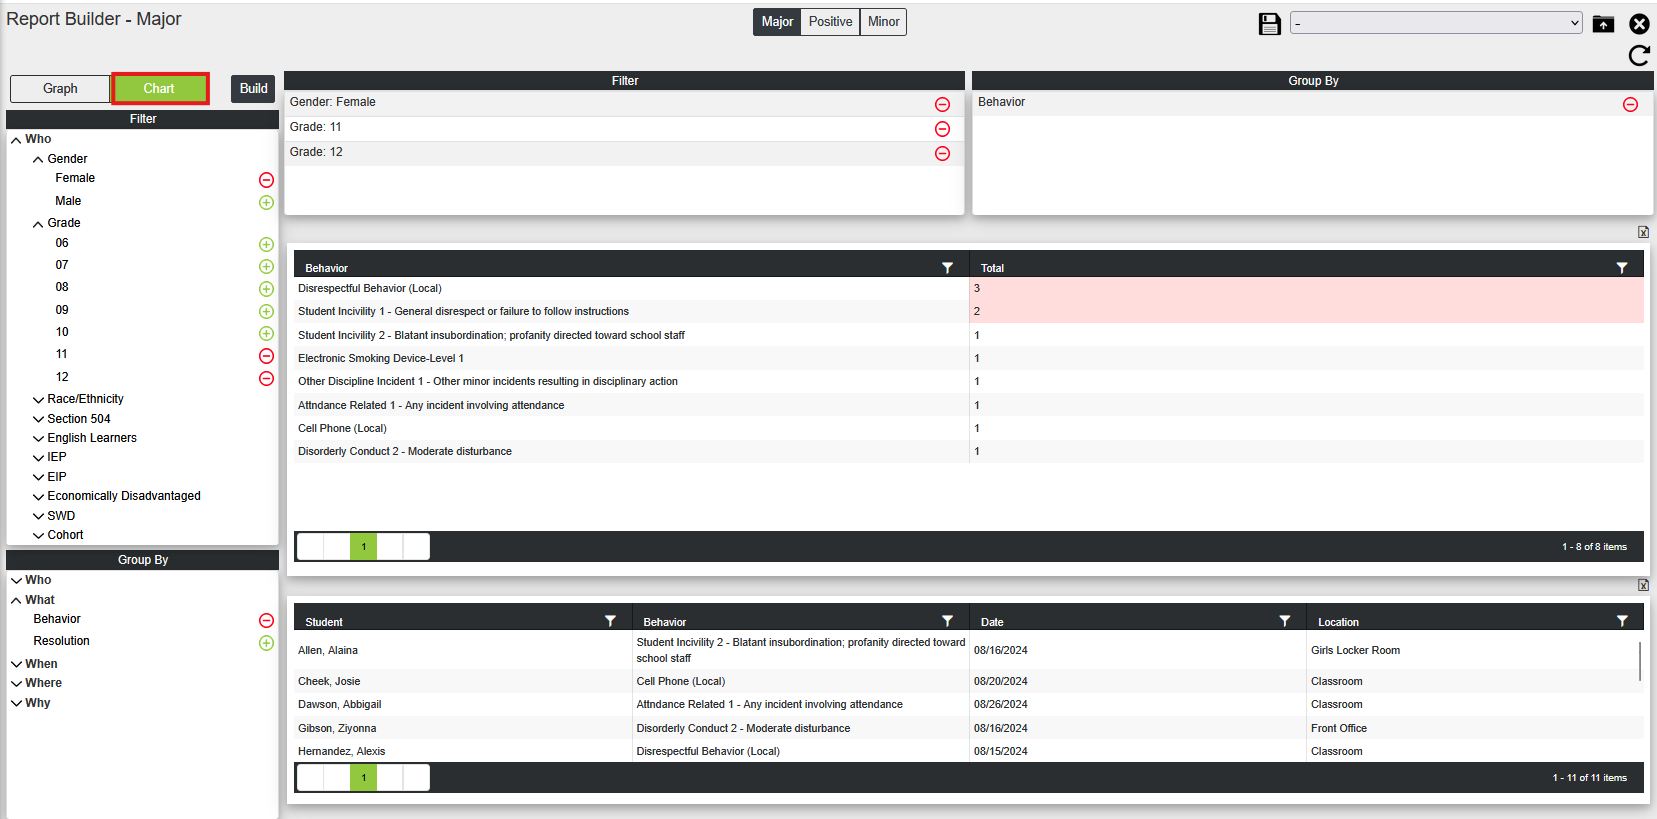Screen dimensions: 1657x819
Task: Open filter on the Student column
Action: pyautogui.click(x=610, y=621)
